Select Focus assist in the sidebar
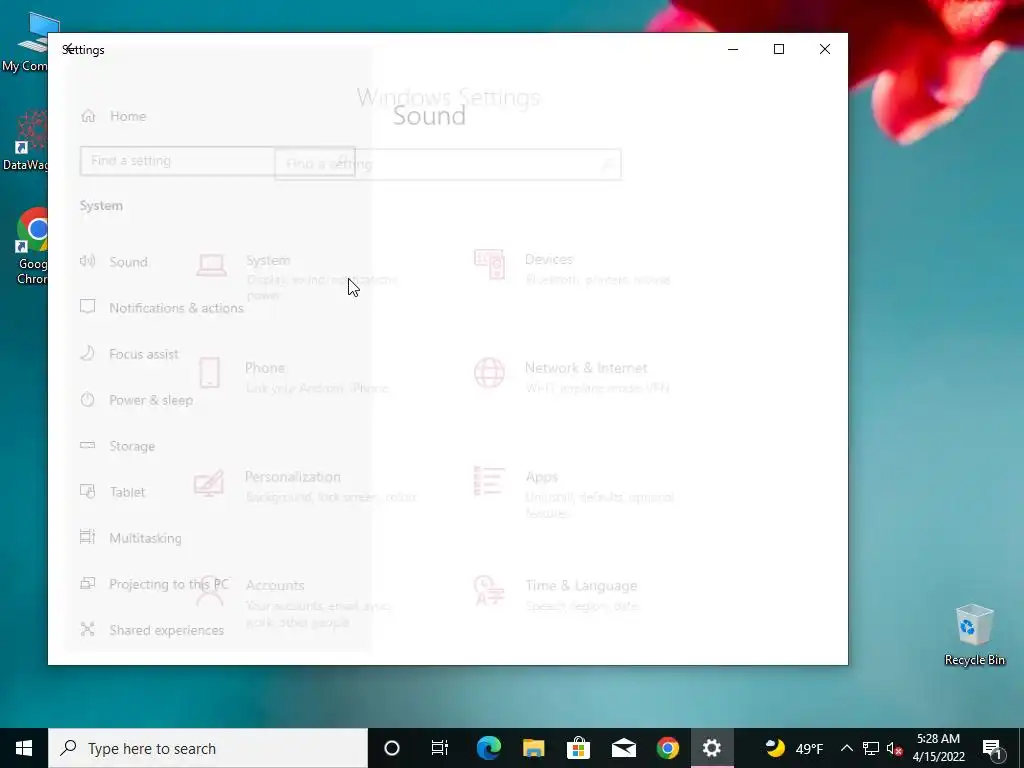 129,354
